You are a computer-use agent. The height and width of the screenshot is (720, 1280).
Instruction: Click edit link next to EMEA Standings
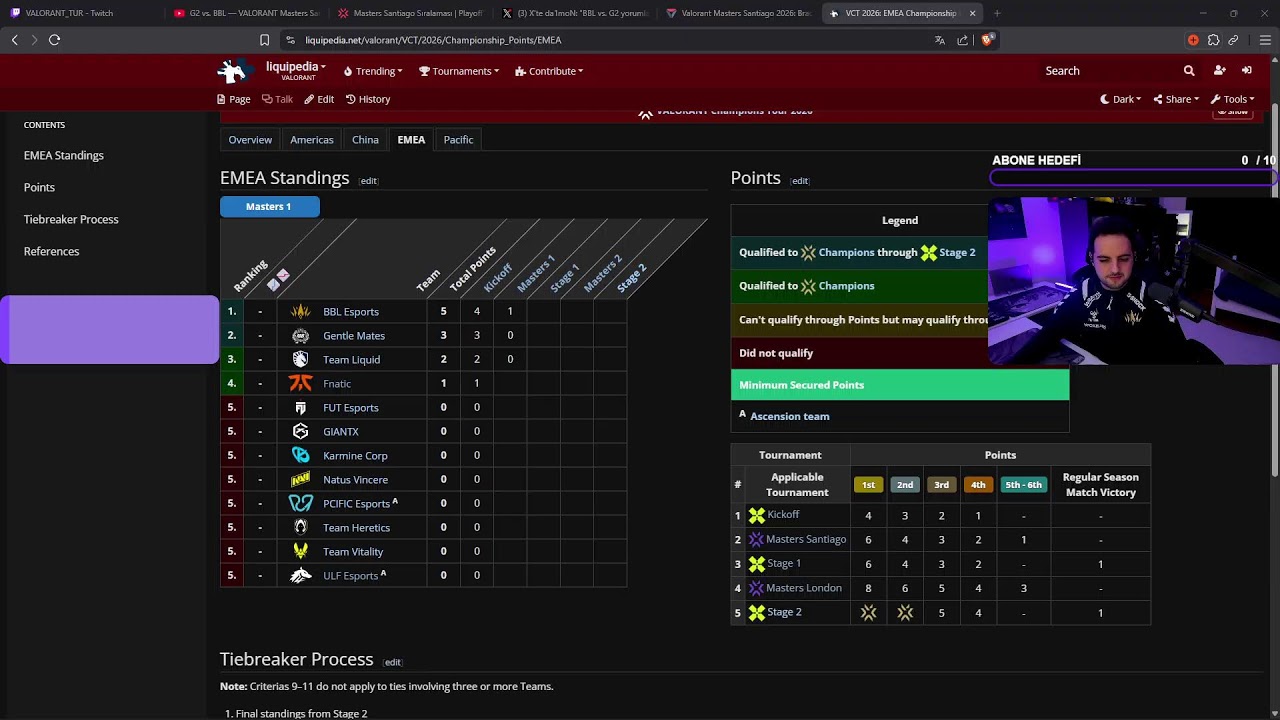tap(369, 181)
